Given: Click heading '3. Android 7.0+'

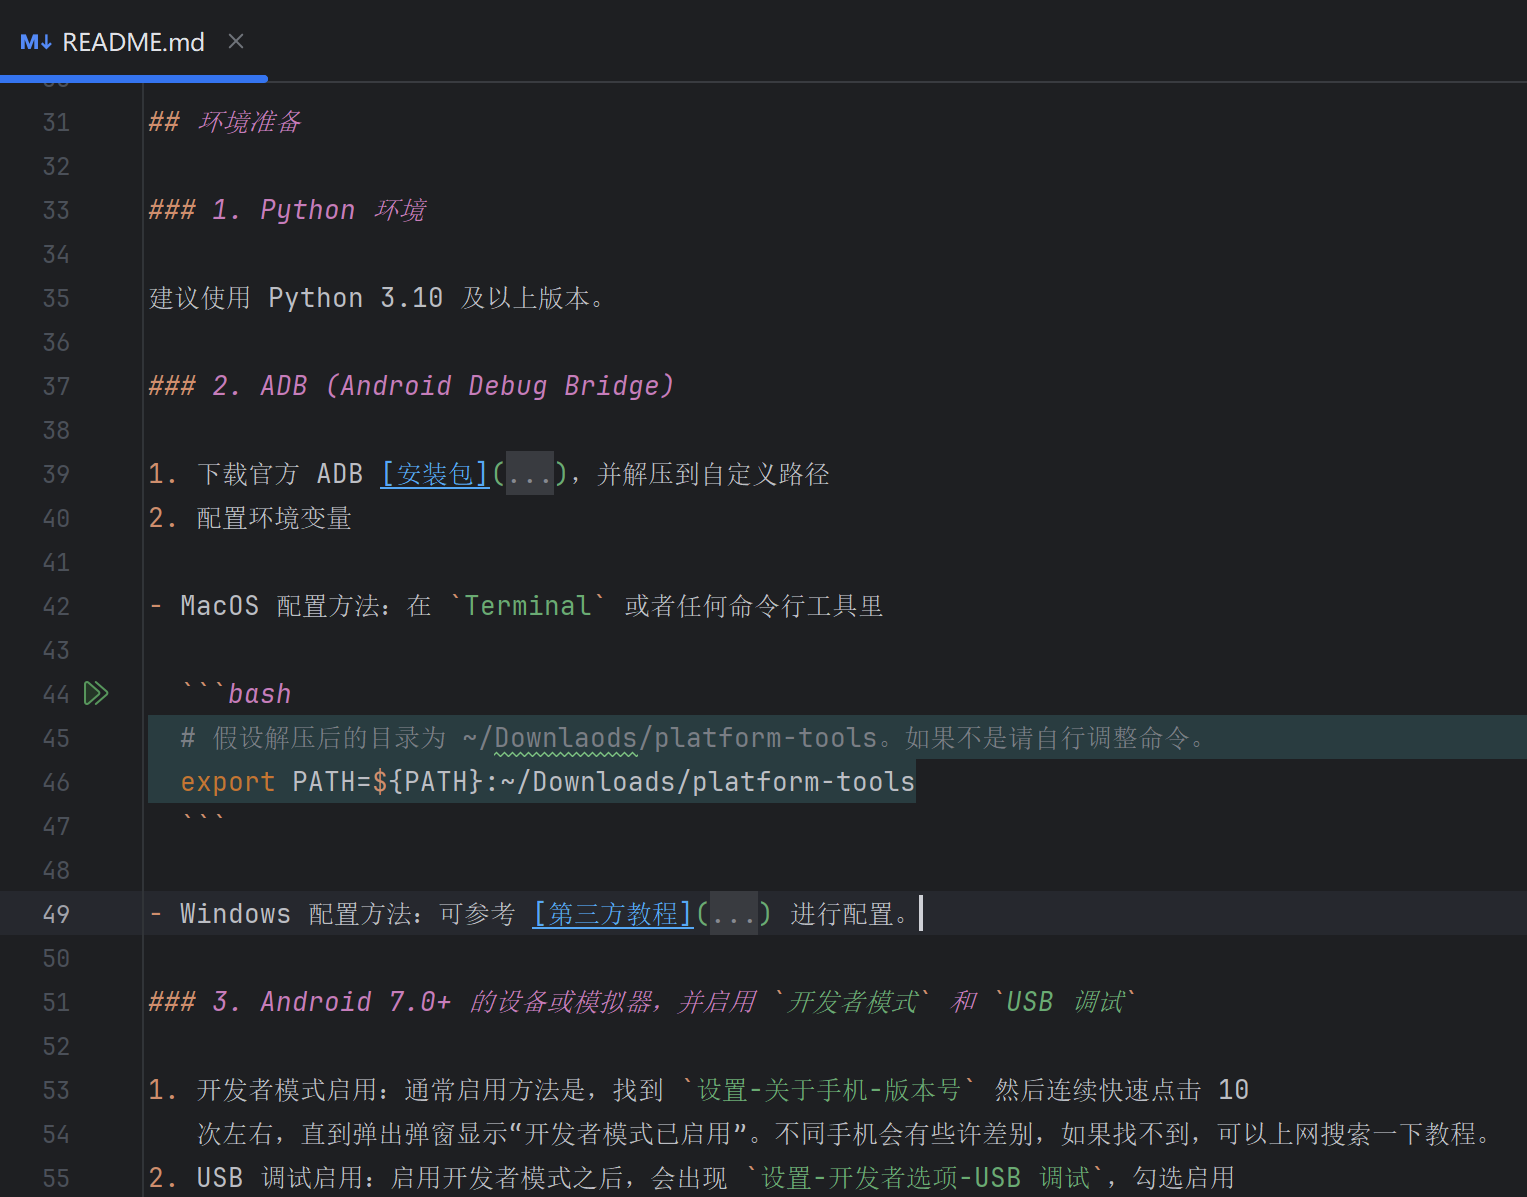Looking at the screenshot, I should pyautogui.click(x=331, y=1002).
